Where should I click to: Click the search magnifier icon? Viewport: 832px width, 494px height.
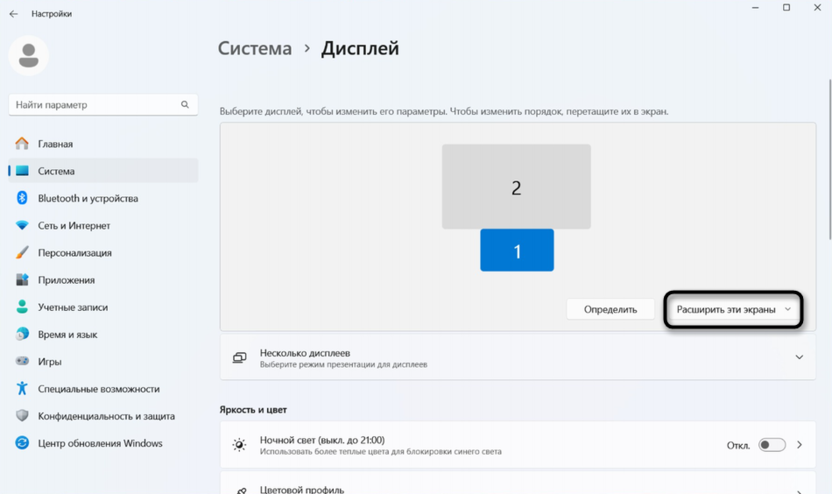click(x=185, y=105)
